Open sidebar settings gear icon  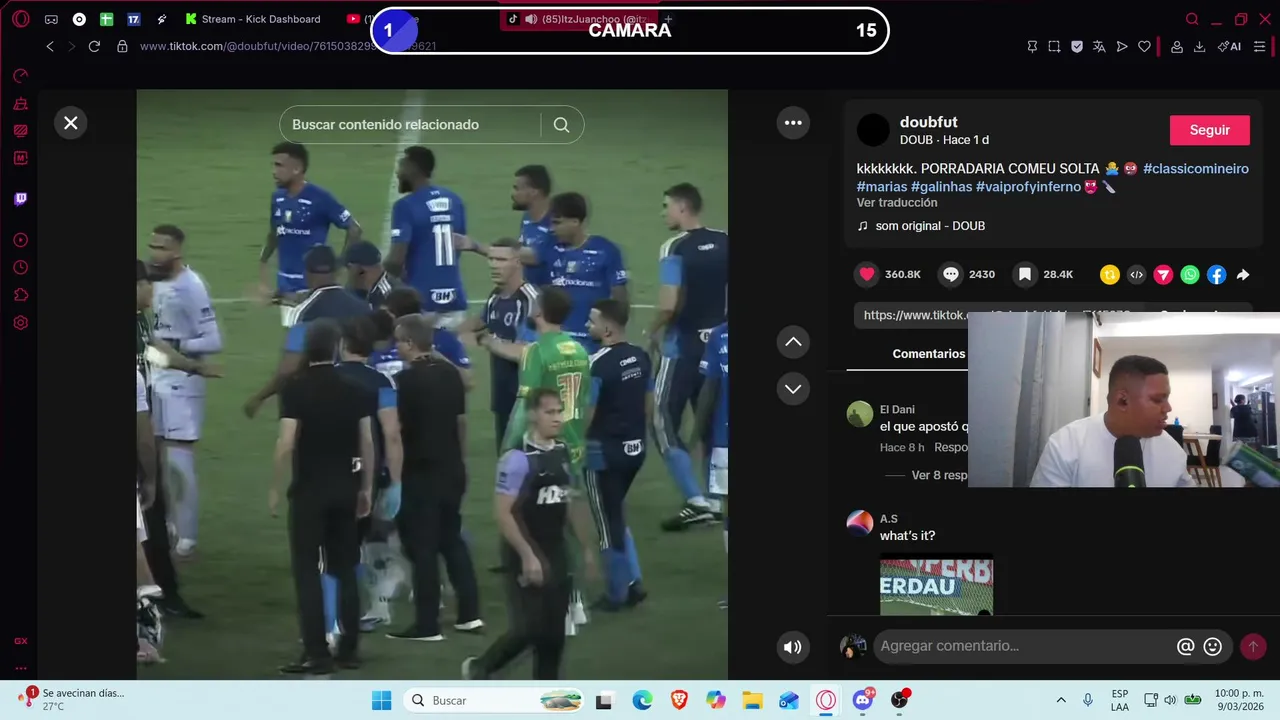(x=20, y=323)
